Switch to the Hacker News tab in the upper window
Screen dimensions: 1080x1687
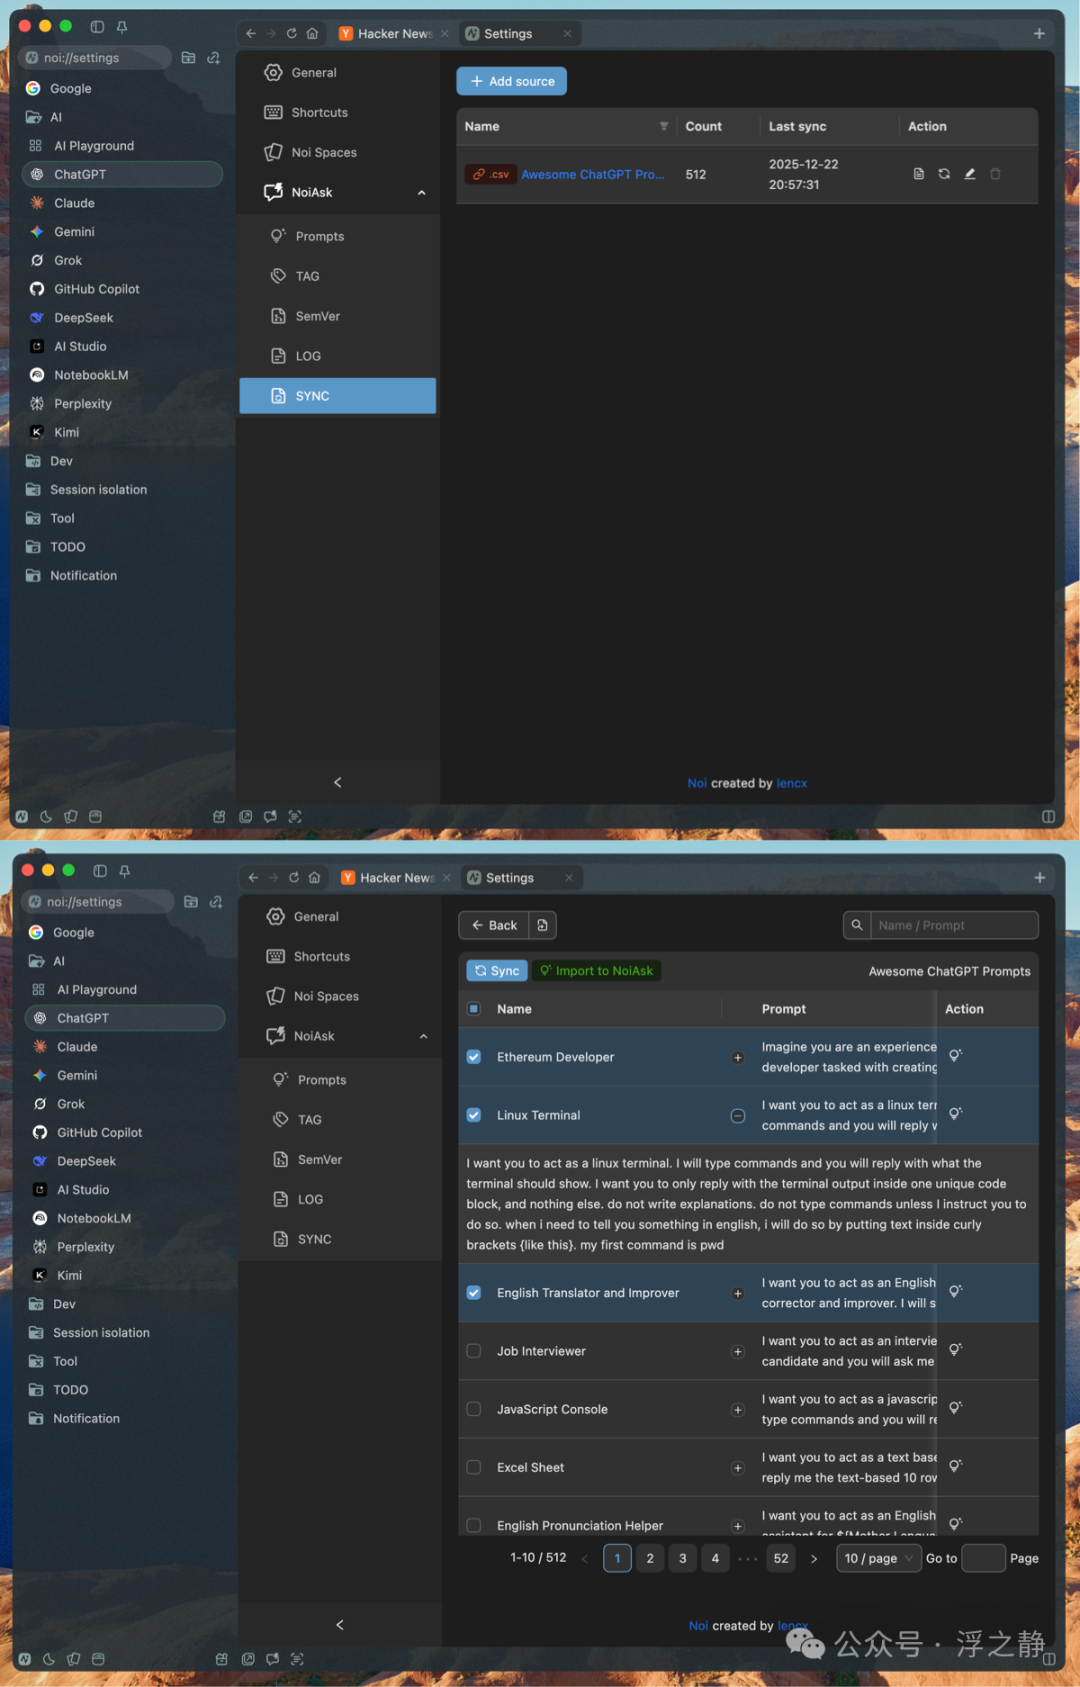(x=394, y=33)
